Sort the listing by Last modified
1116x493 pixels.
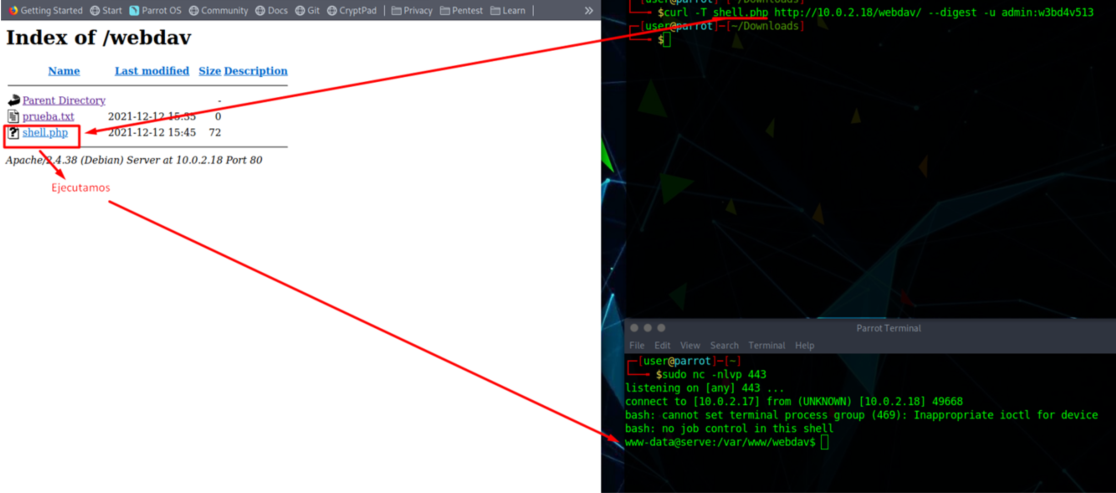tap(152, 71)
